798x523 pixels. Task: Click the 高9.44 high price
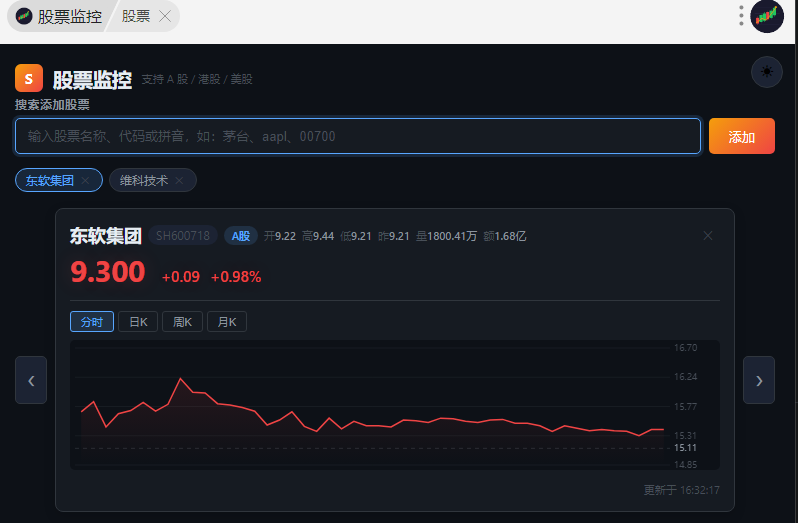[318, 236]
